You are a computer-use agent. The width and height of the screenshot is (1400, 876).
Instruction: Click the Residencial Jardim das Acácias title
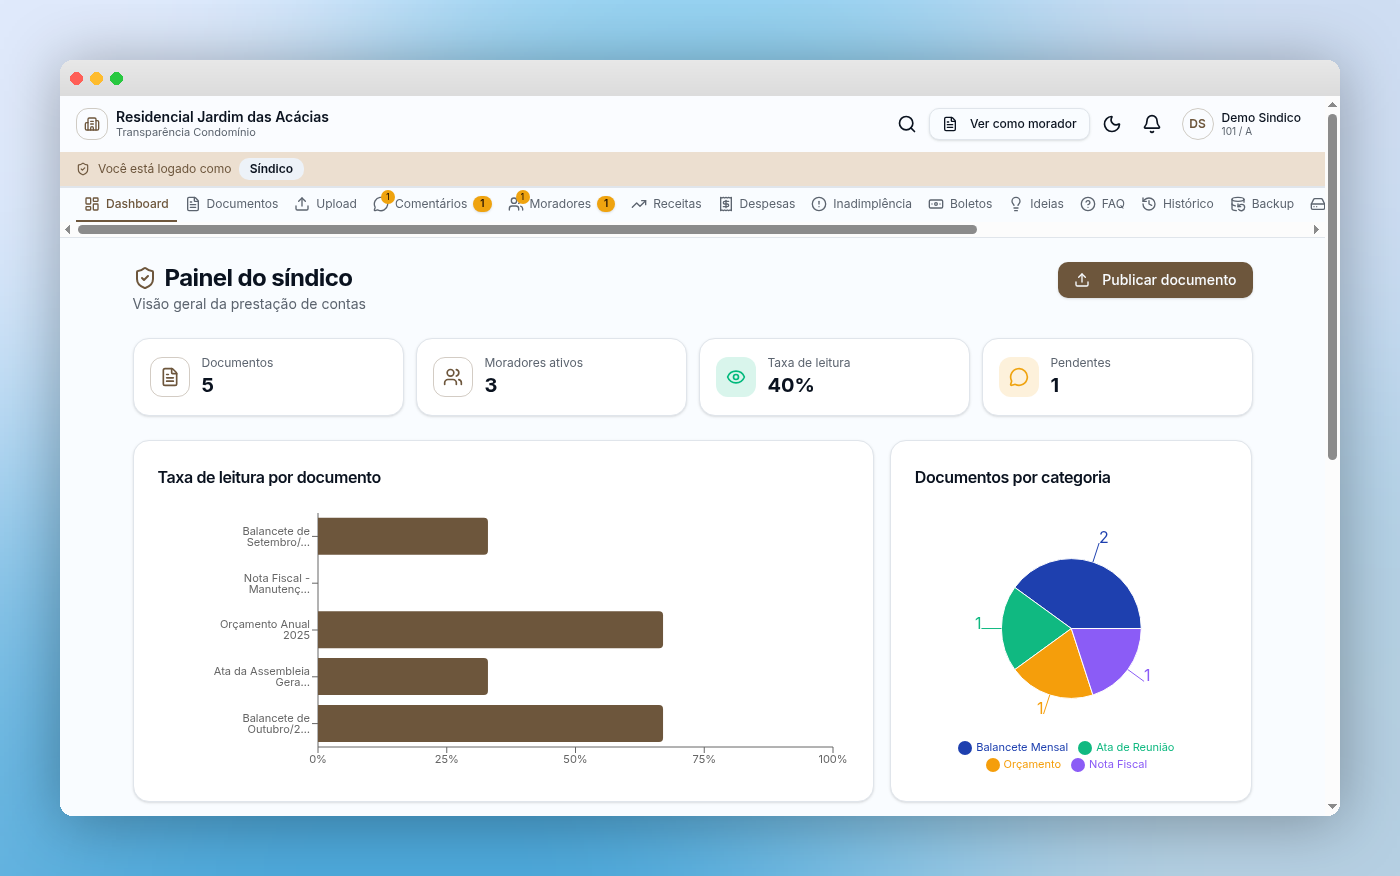[x=222, y=117]
